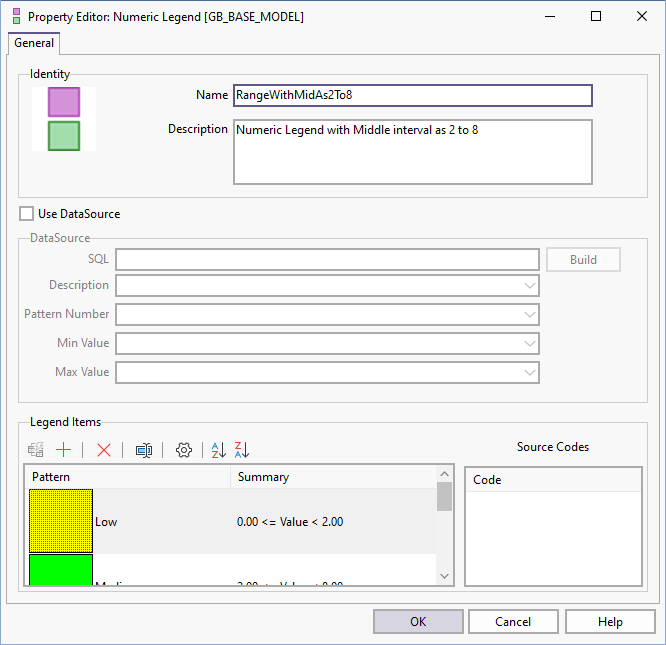Enable the Use DataSource checkbox
Viewport: 666px width, 645px height.
[x=26, y=214]
